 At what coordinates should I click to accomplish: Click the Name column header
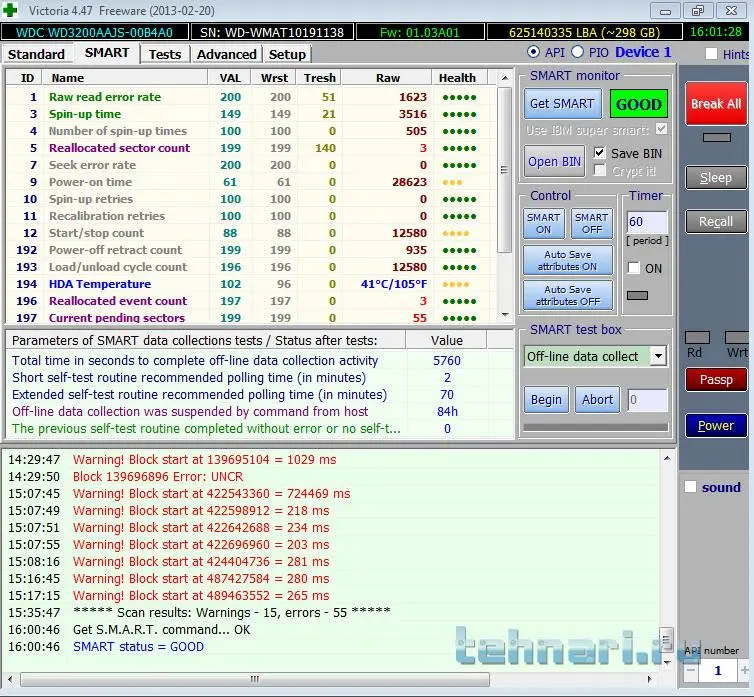coord(125,77)
